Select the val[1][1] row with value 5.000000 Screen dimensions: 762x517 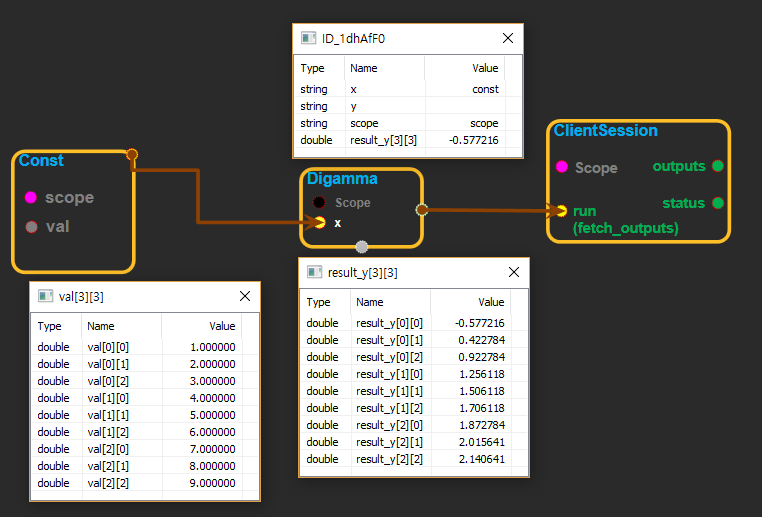coord(140,415)
